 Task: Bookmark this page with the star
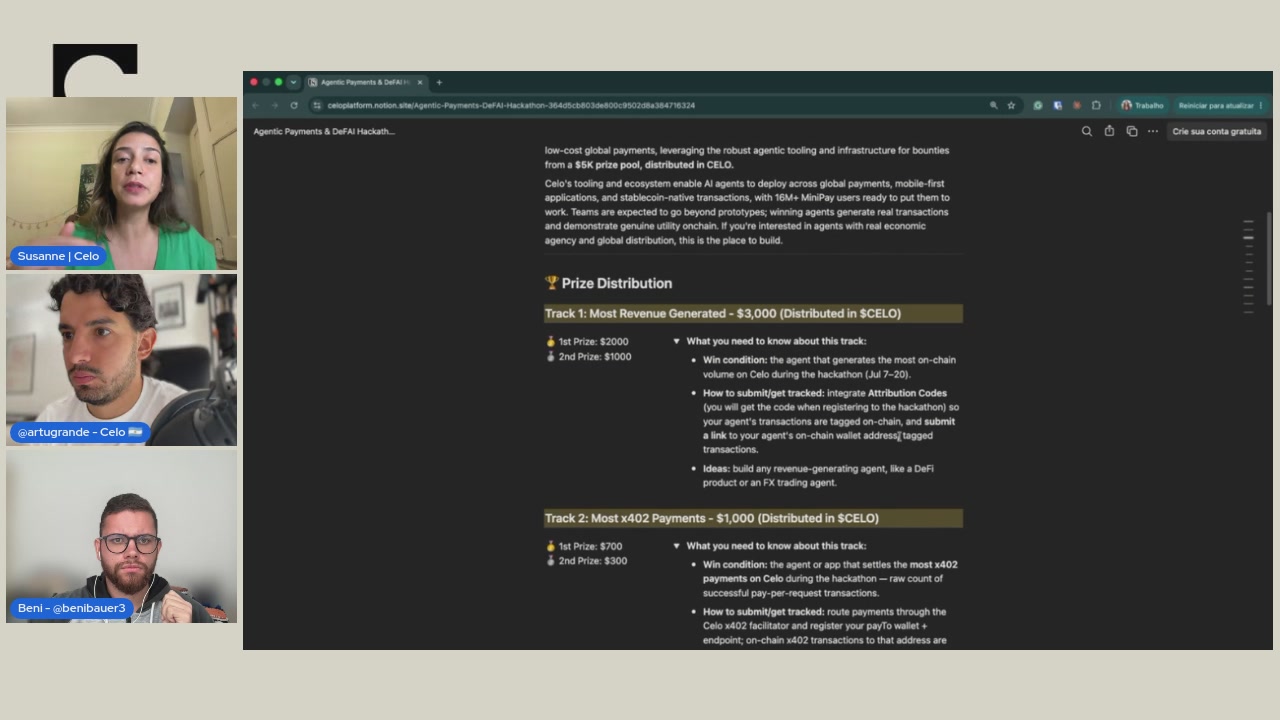(1011, 105)
